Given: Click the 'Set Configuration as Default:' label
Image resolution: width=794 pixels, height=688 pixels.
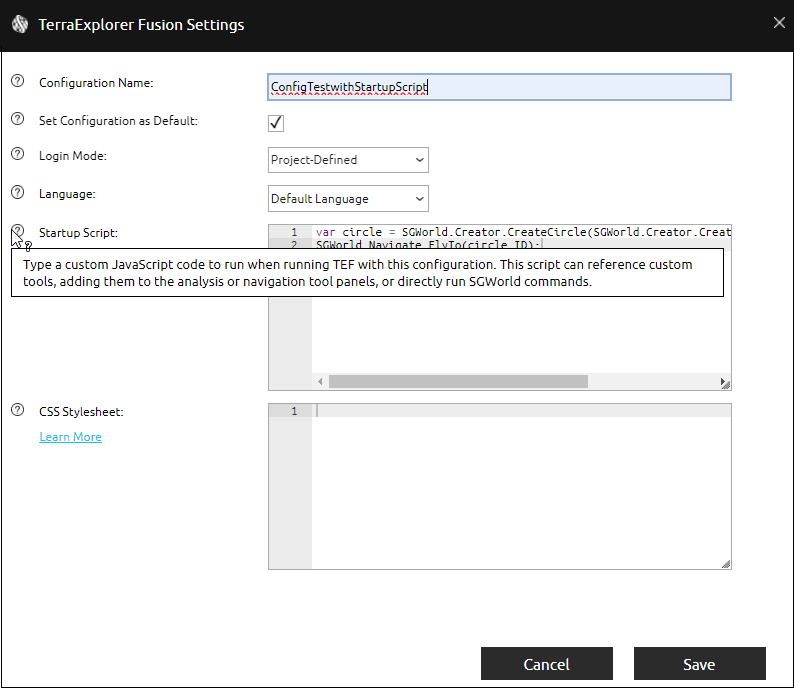Looking at the screenshot, I should [x=118, y=121].
